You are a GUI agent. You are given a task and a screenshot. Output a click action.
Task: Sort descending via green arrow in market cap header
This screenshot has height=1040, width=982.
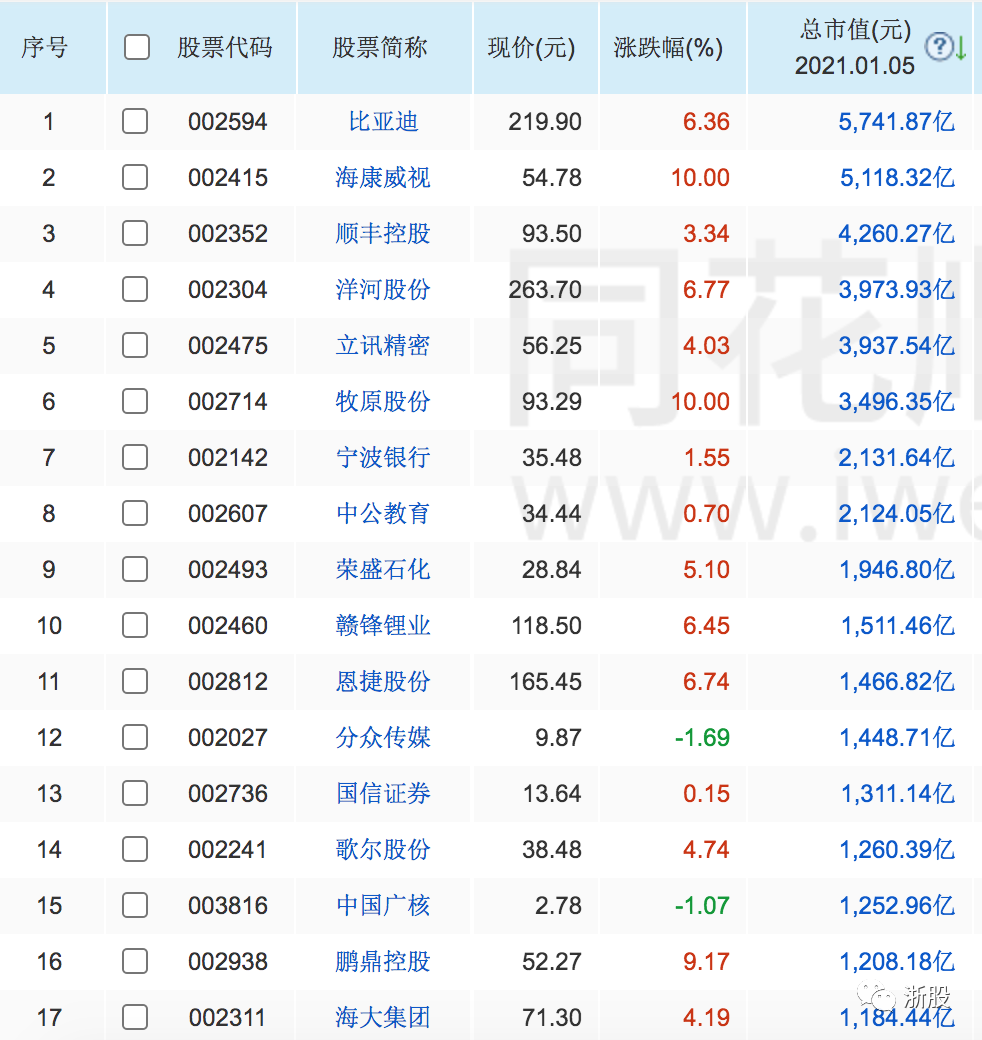click(960, 47)
